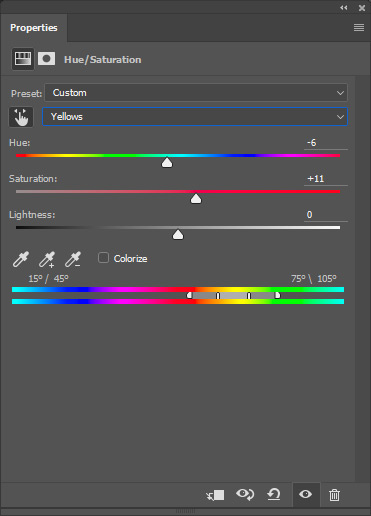Select the Properties tab
Viewport: 371px width, 516px height.
34,28
